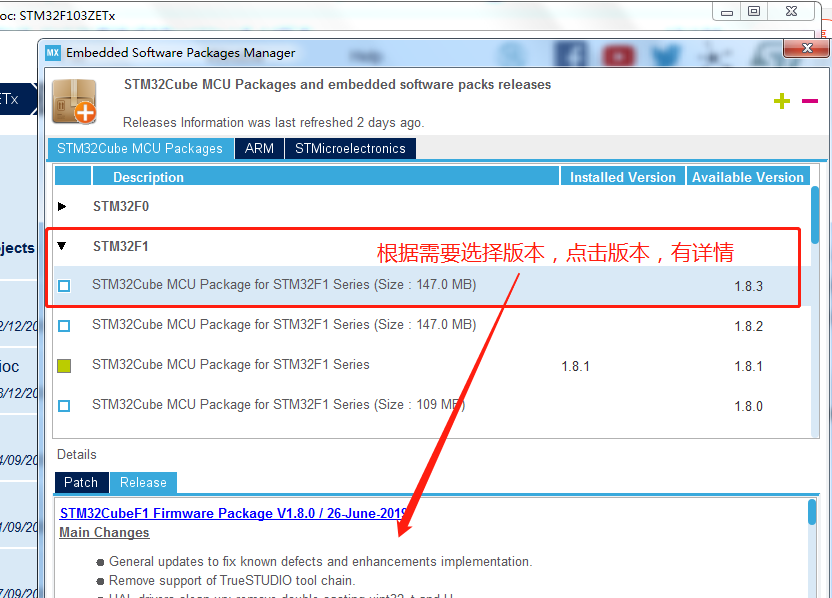
Task: Check the box for version 1.8.3 package
Action: [x=64, y=285]
